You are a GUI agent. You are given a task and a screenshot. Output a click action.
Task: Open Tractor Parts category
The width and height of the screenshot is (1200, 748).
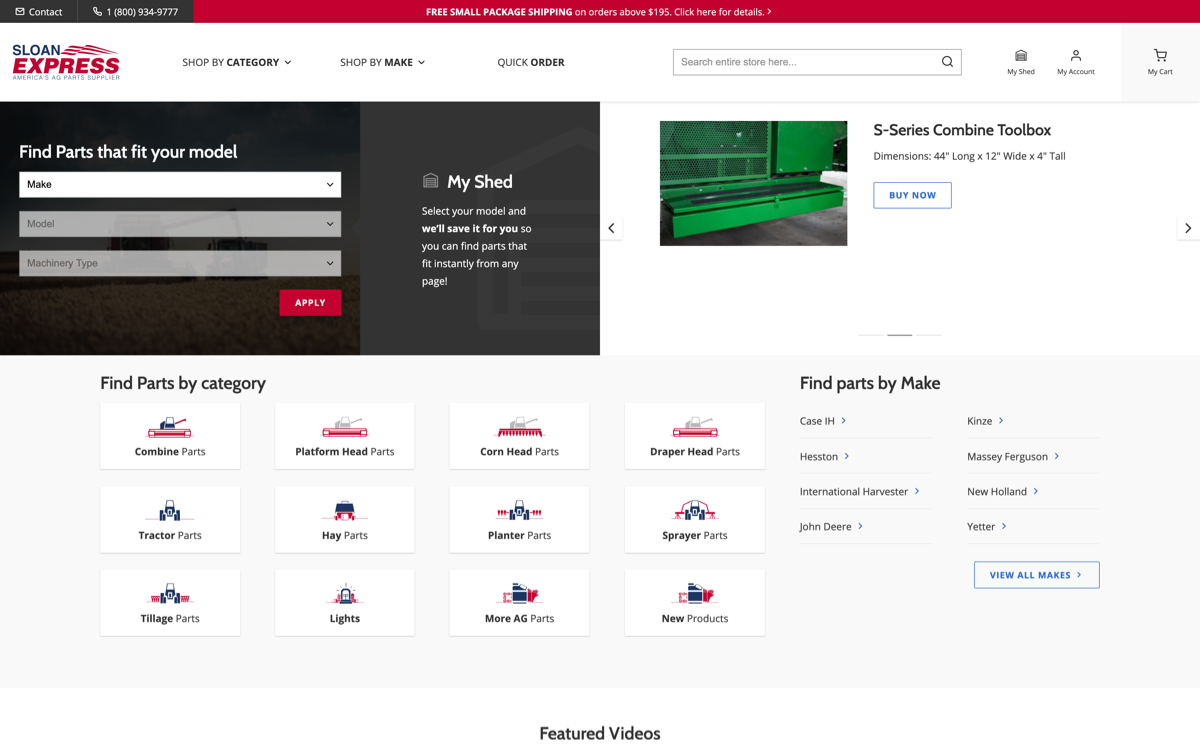pos(170,520)
